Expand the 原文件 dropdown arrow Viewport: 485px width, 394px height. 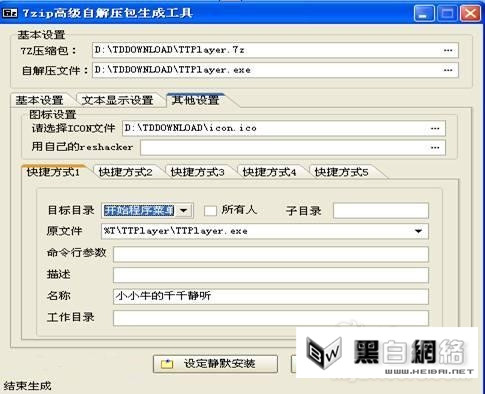point(418,231)
